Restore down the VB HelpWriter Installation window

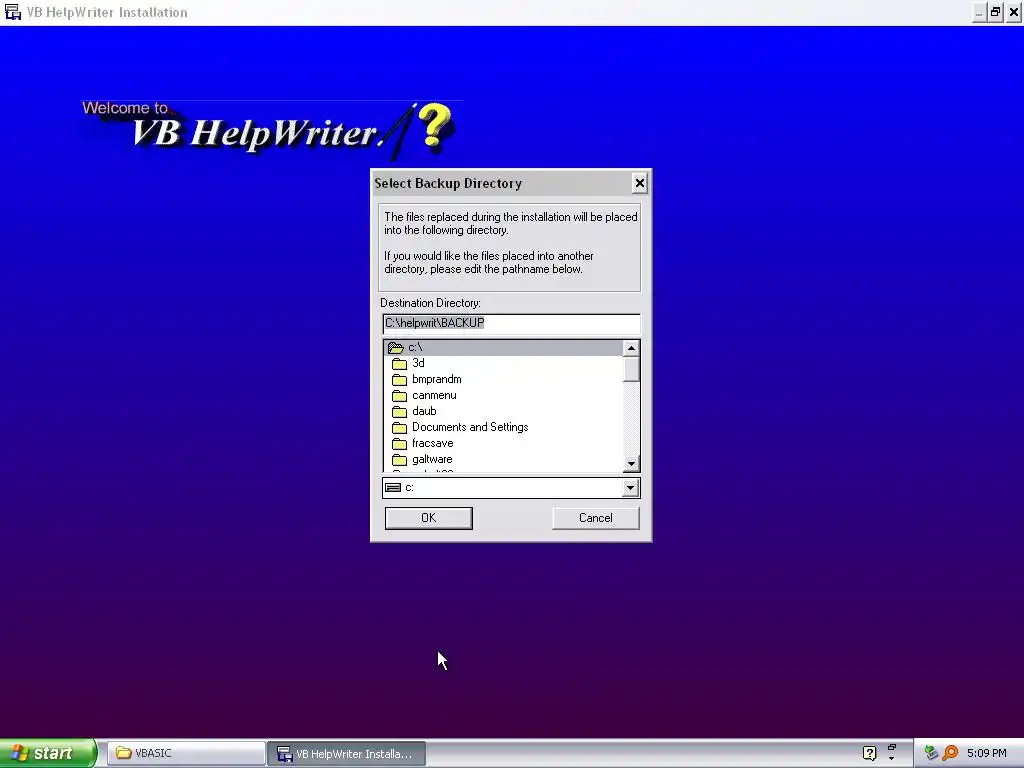tap(995, 12)
